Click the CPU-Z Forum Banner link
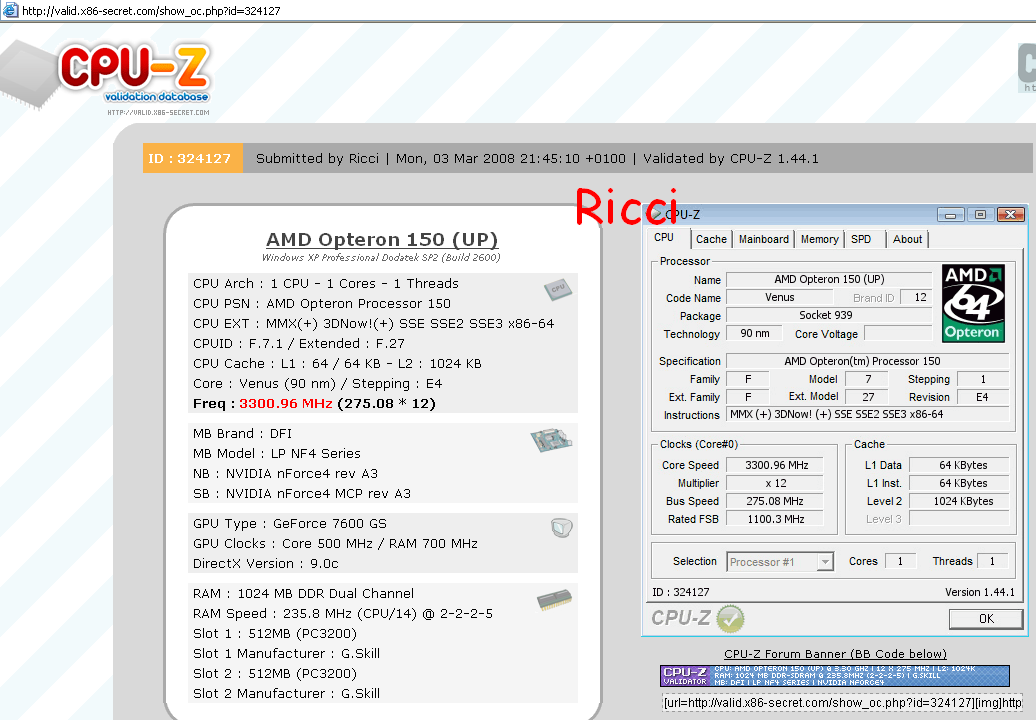This screenshot has height=720, width=1036. [835, 654]
